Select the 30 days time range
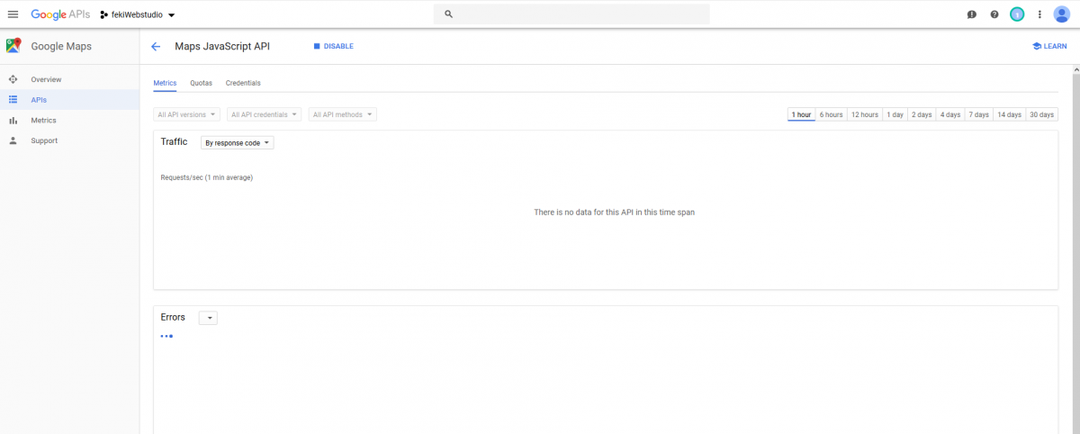Screen dimensions: 1080x434 (x=1041, y=114)
